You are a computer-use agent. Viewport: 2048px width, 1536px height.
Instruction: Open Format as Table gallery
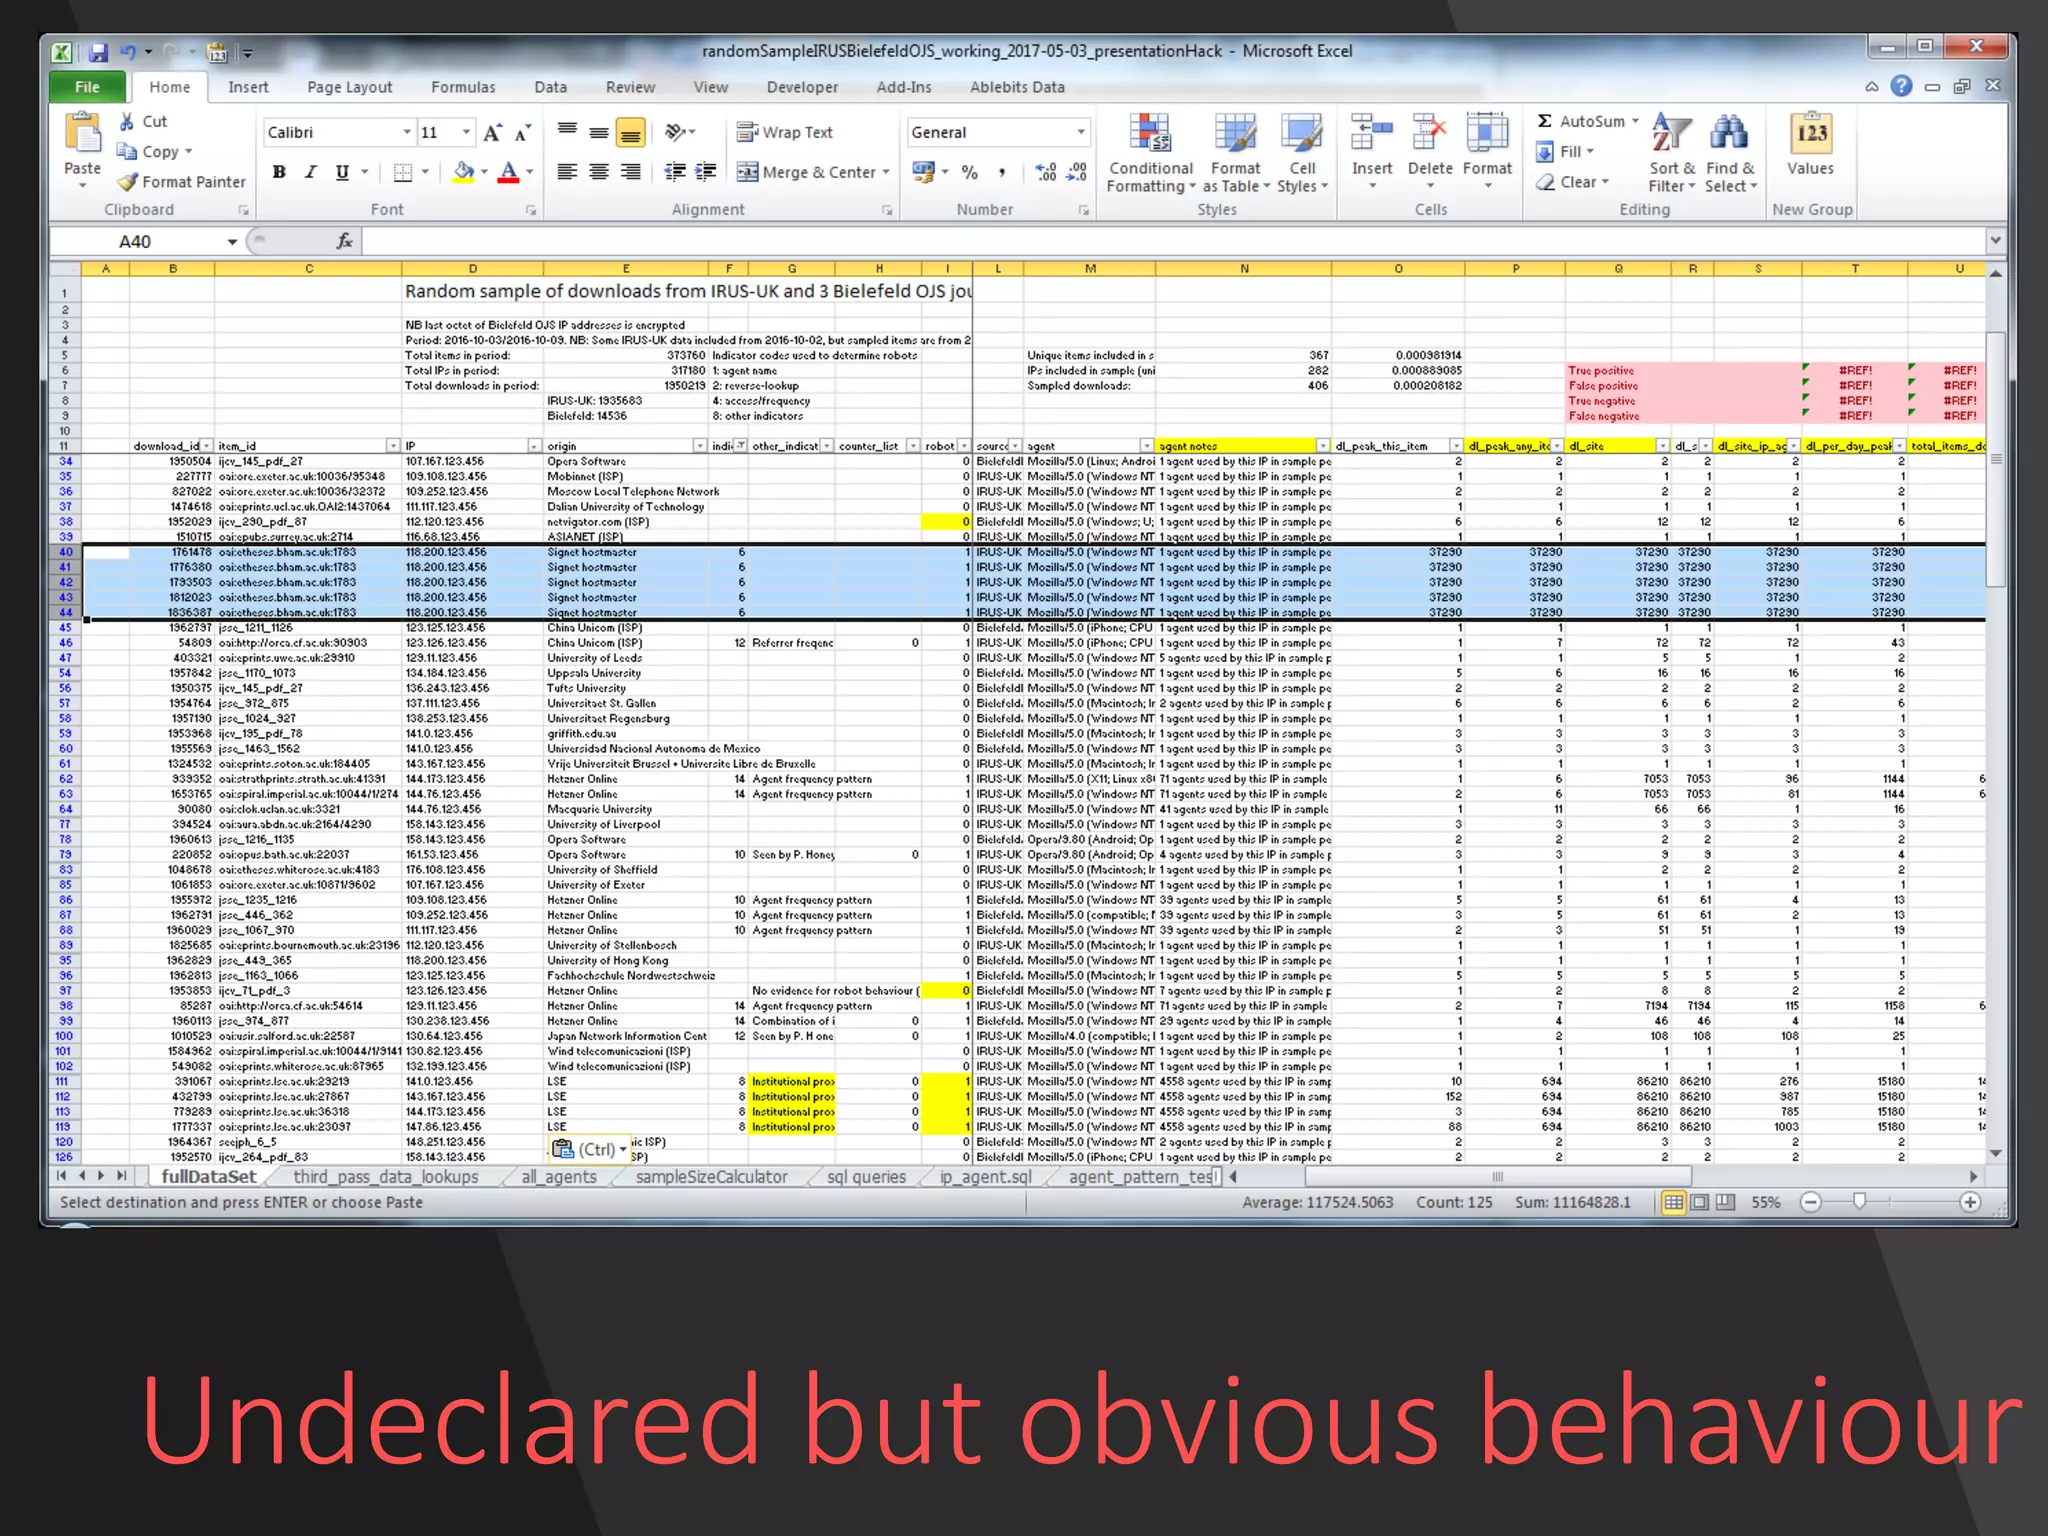click(1236, 153)
